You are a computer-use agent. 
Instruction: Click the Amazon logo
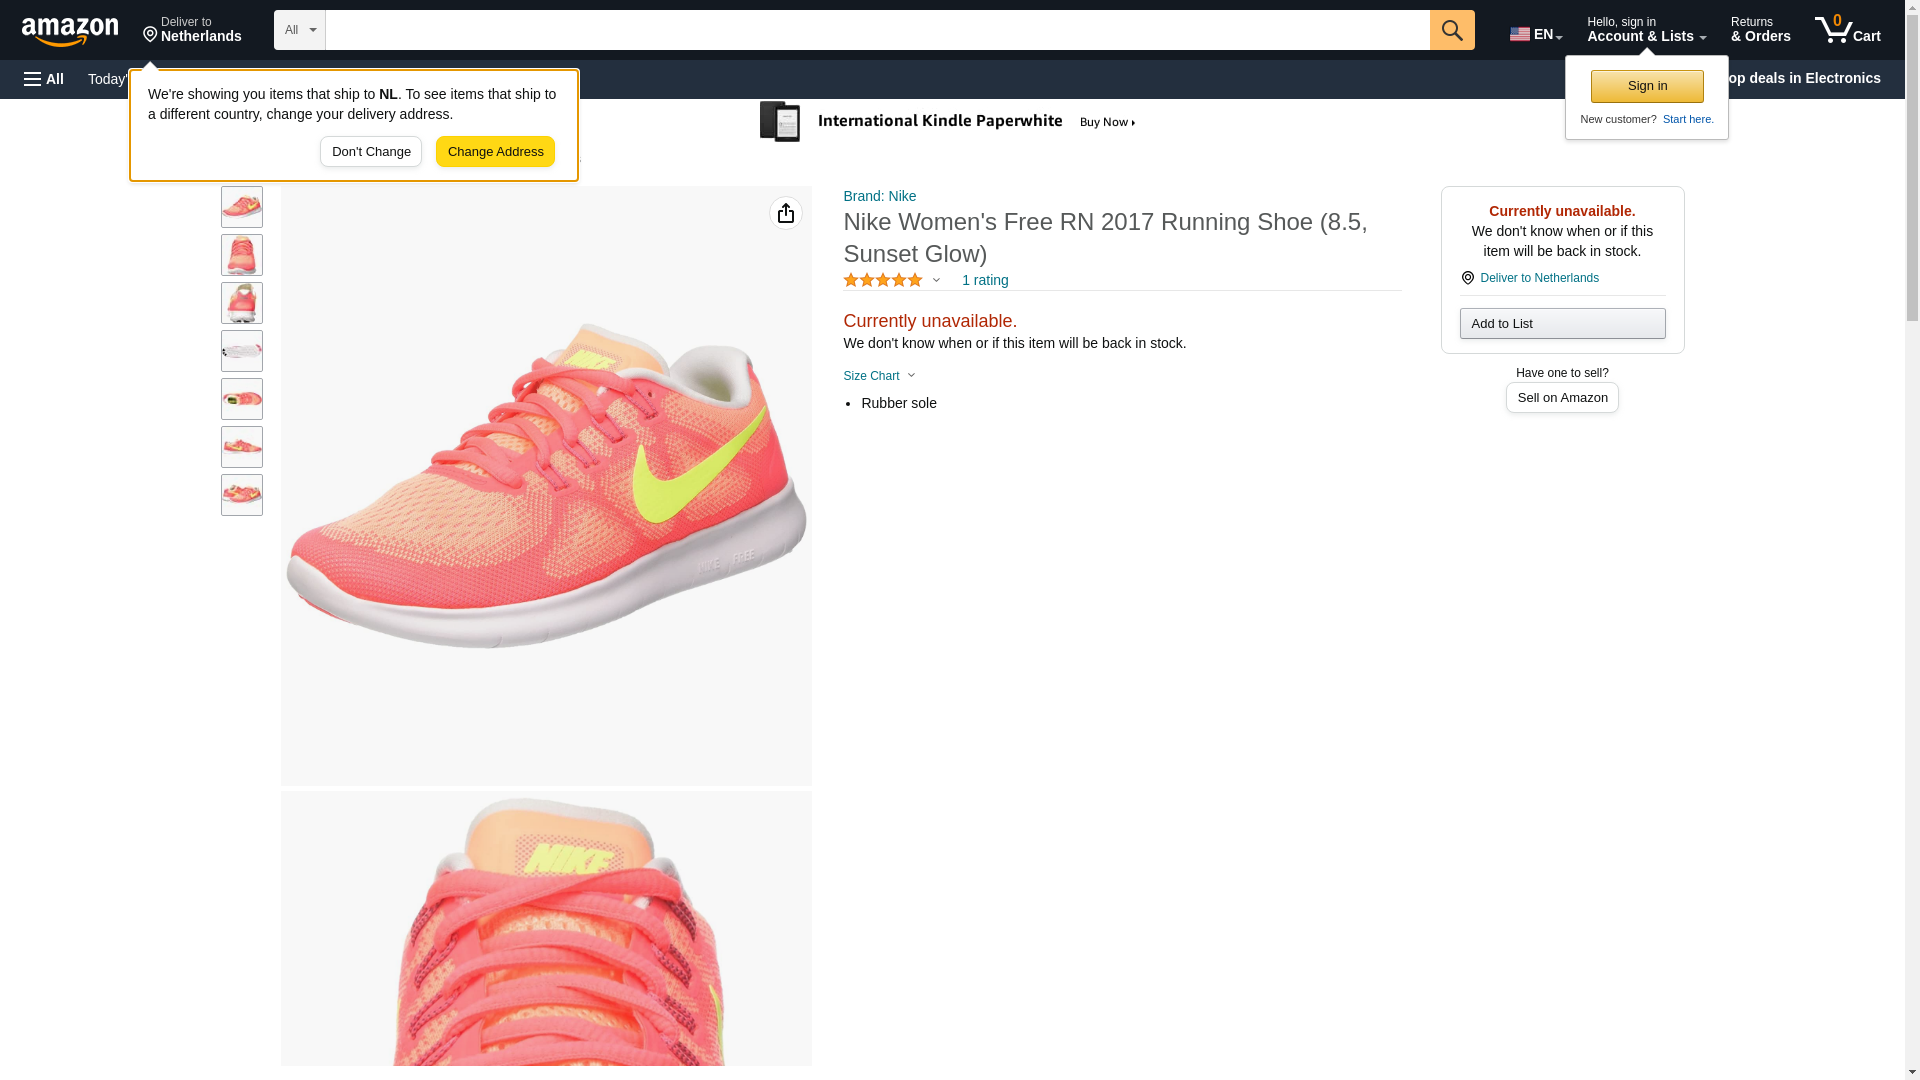tap(70, 31)
